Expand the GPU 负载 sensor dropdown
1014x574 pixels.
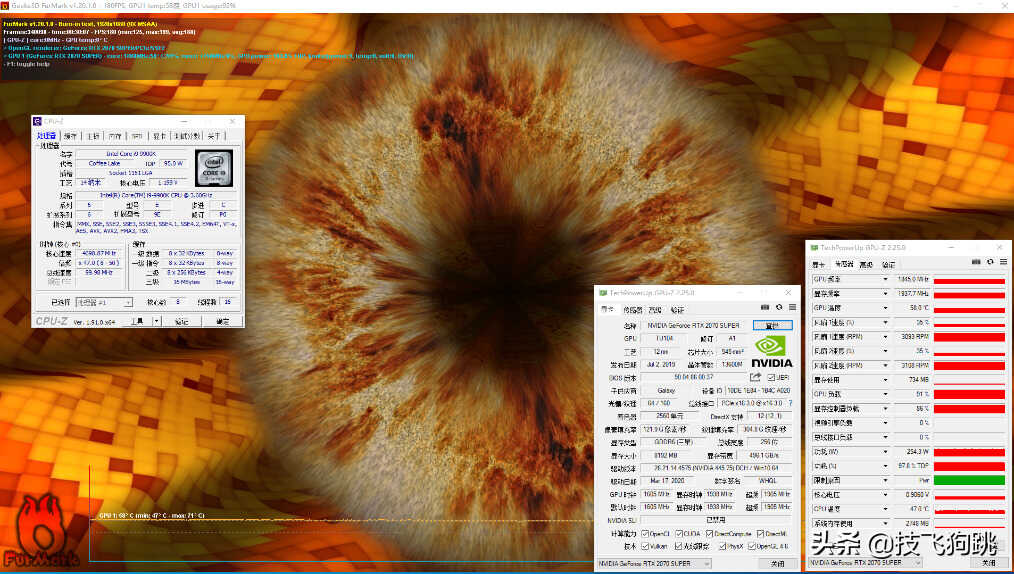point(885,394)
